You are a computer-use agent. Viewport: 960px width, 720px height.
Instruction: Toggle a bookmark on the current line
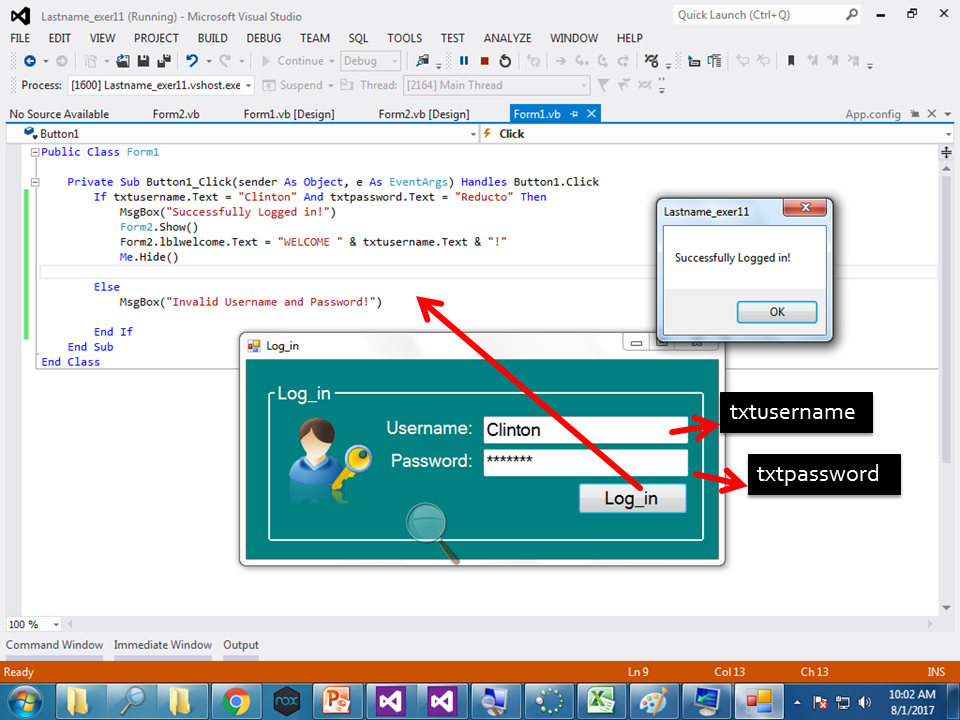[x=790, y=61]
